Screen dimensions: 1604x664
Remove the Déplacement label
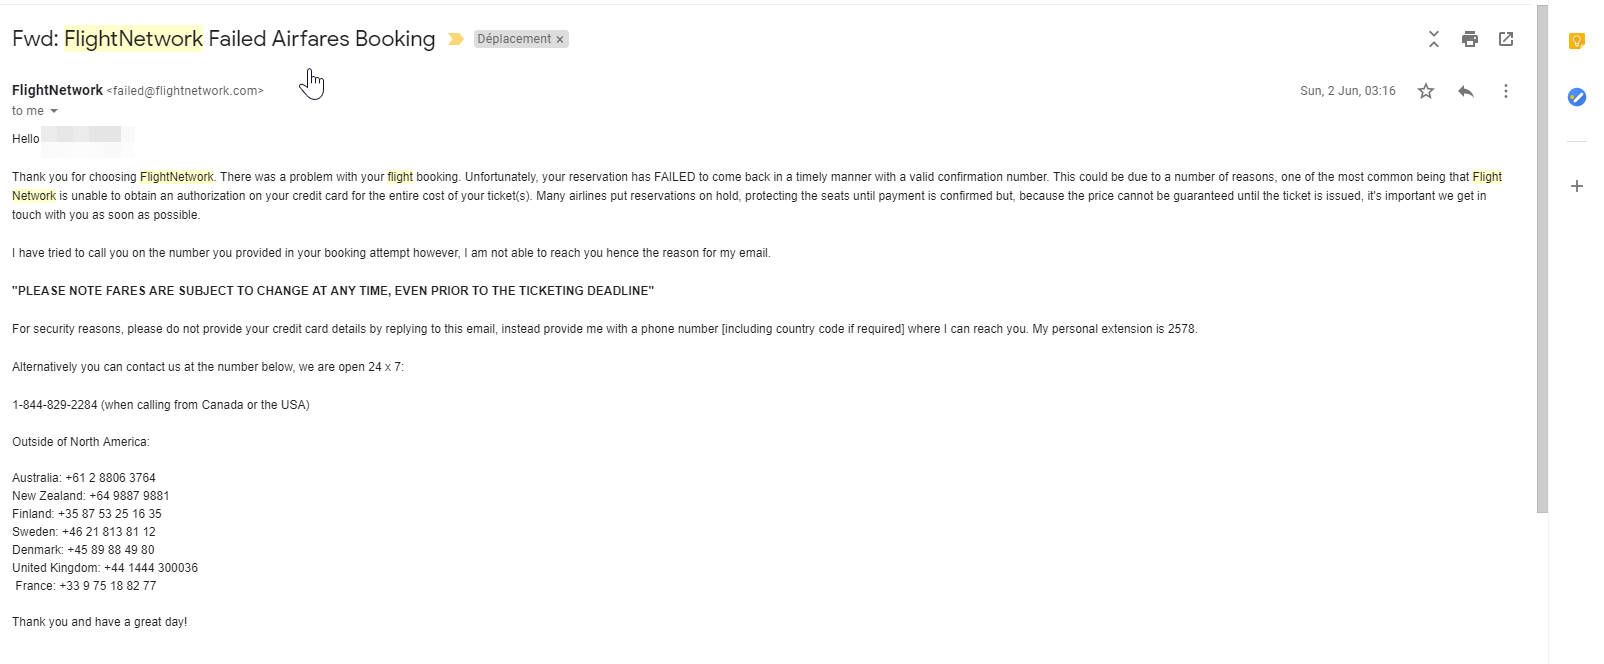(560, 40)
